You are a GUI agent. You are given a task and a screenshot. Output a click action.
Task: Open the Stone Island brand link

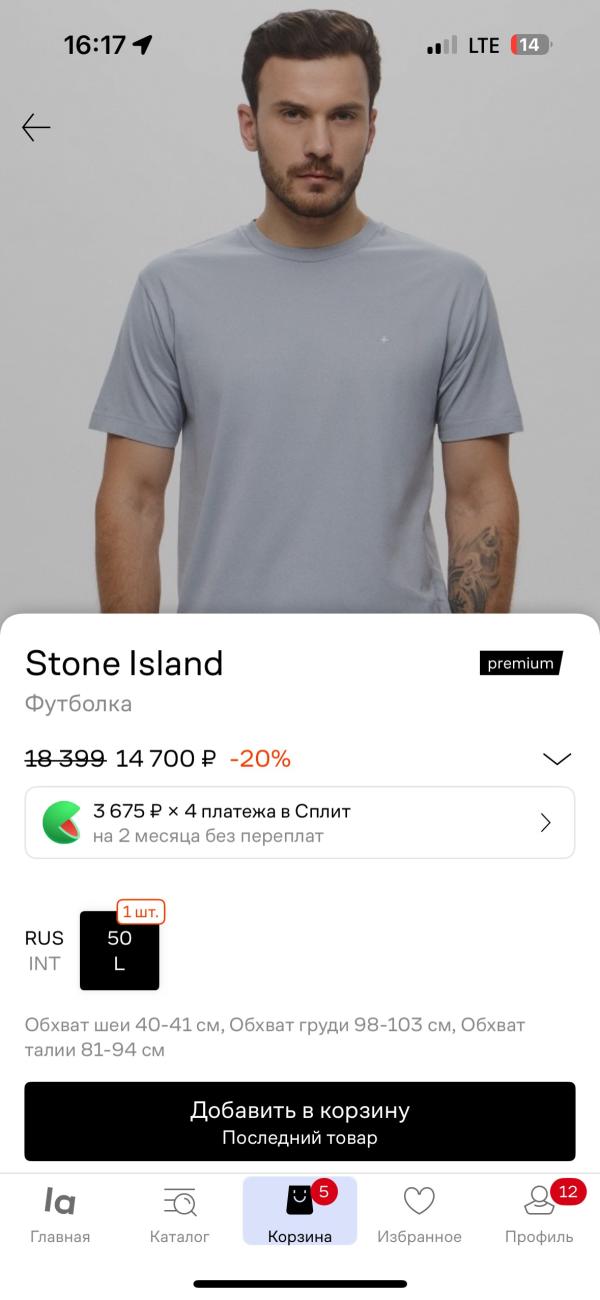click(124, 663)
